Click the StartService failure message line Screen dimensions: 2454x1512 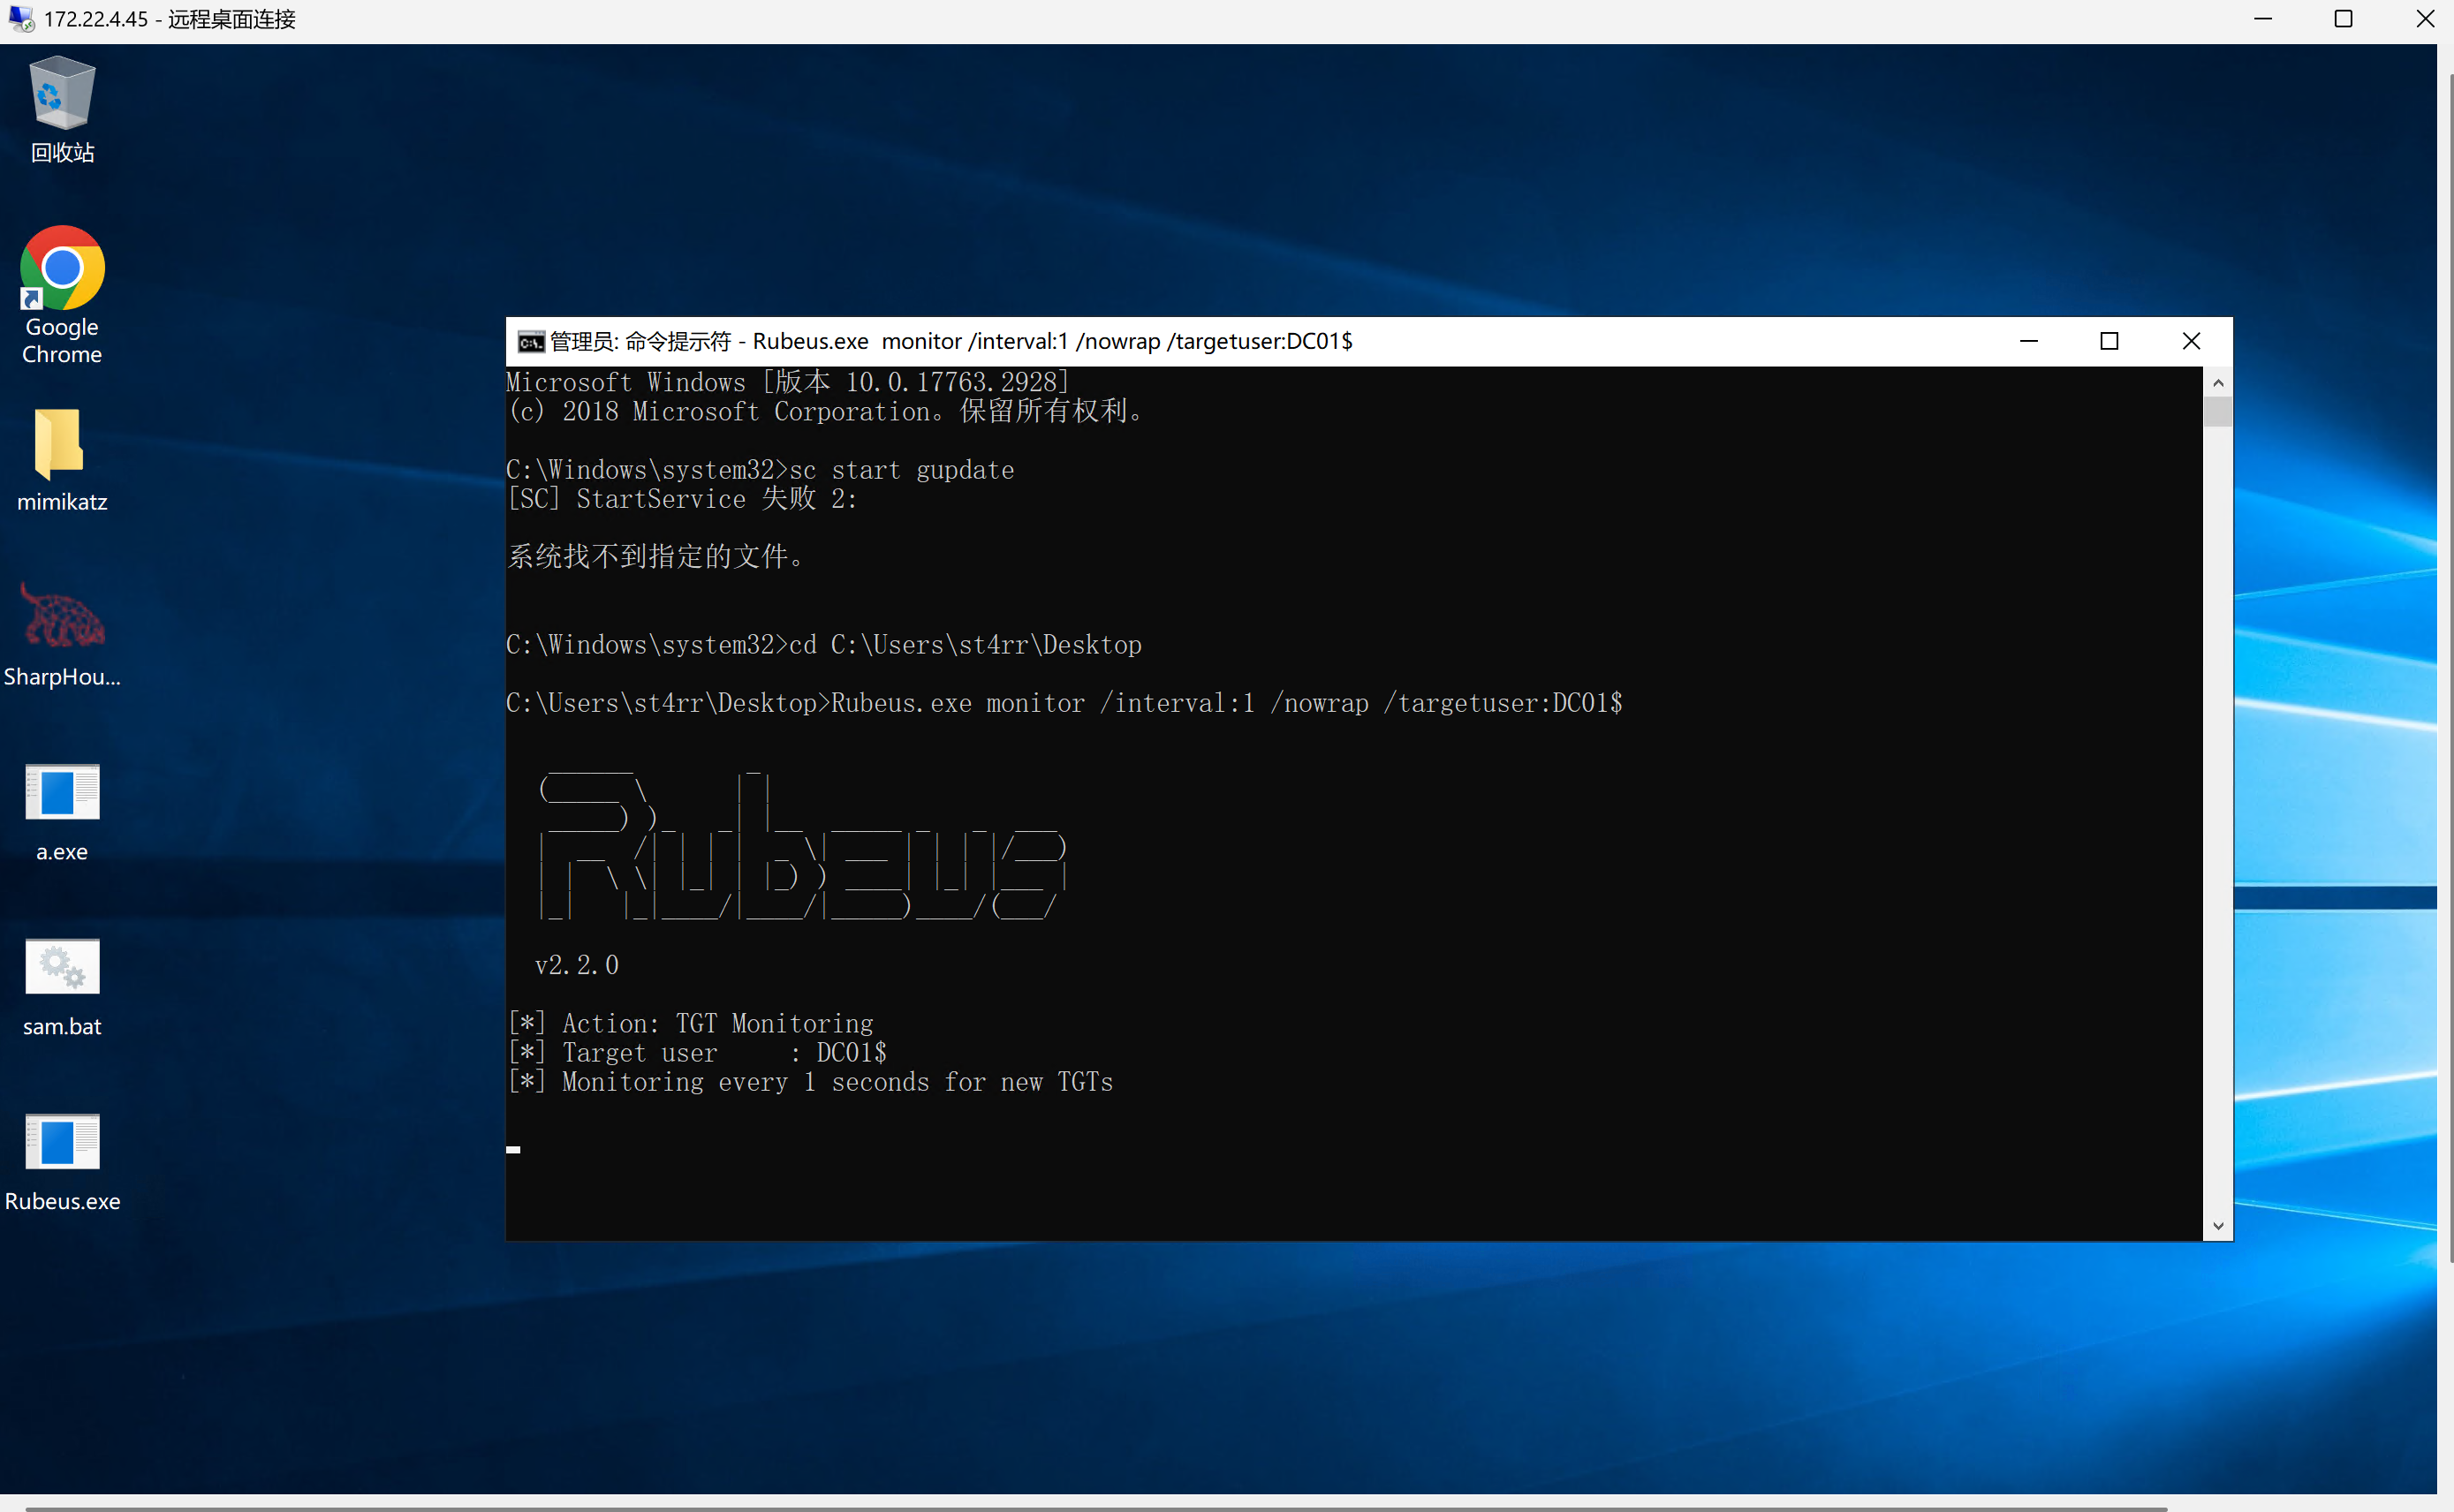[682, 499]
